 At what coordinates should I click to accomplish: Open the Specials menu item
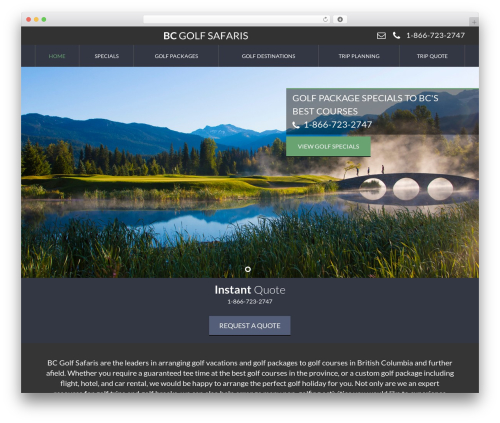pos(107,56)
